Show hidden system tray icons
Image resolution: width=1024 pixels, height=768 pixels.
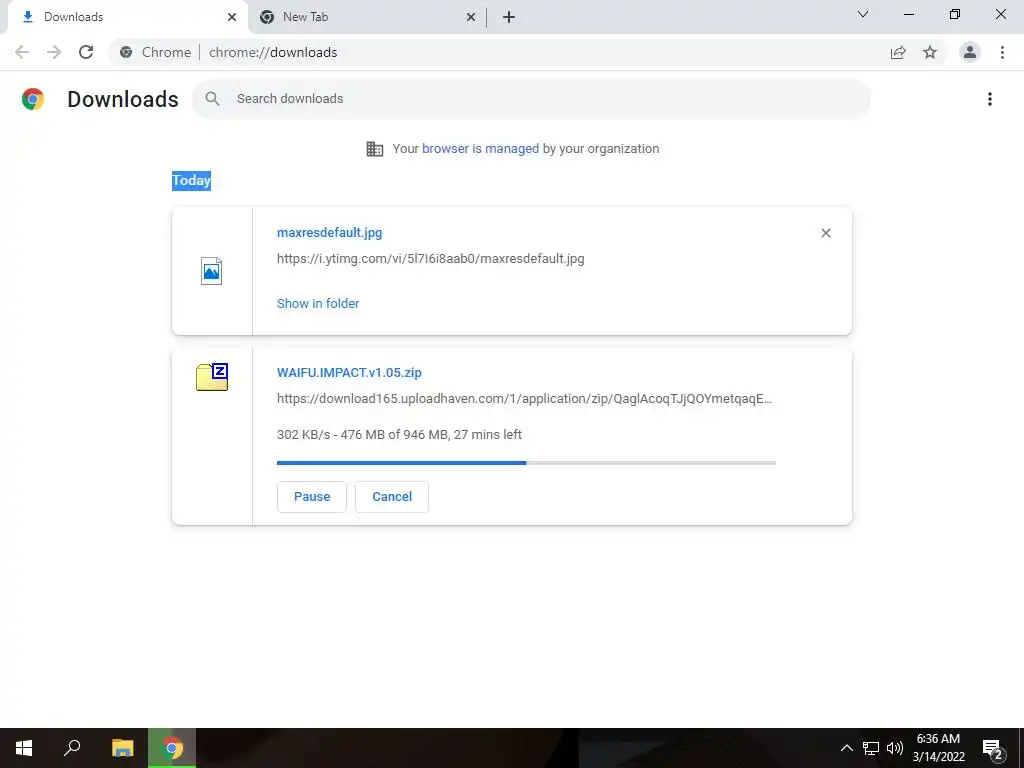pos(846,748)
